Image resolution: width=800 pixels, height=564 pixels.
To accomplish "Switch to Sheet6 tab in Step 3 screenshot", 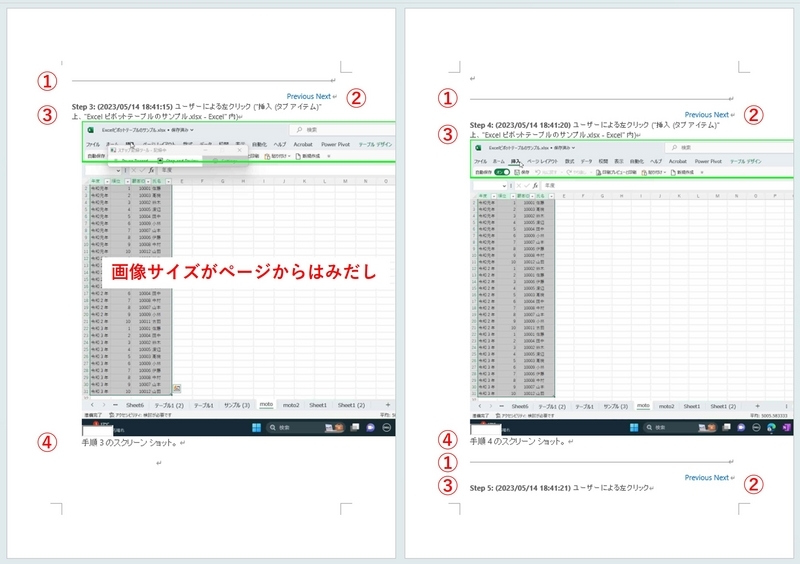I will coord(135,405).
